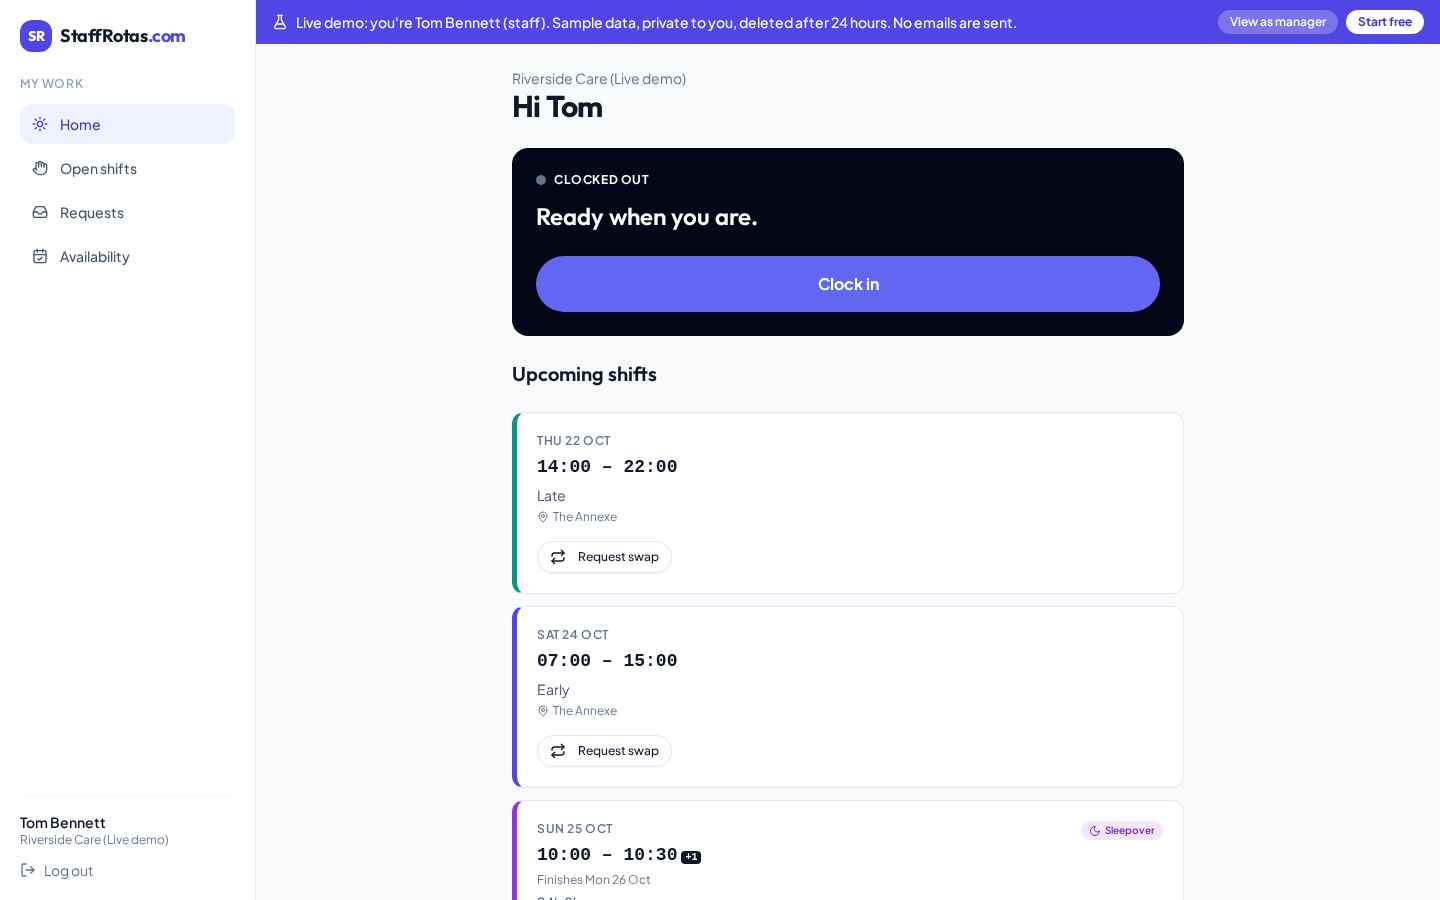Click swap arrows icon on Thursday shift
This screenshot has width=1440, height=900.
click(x=558, y=557)
